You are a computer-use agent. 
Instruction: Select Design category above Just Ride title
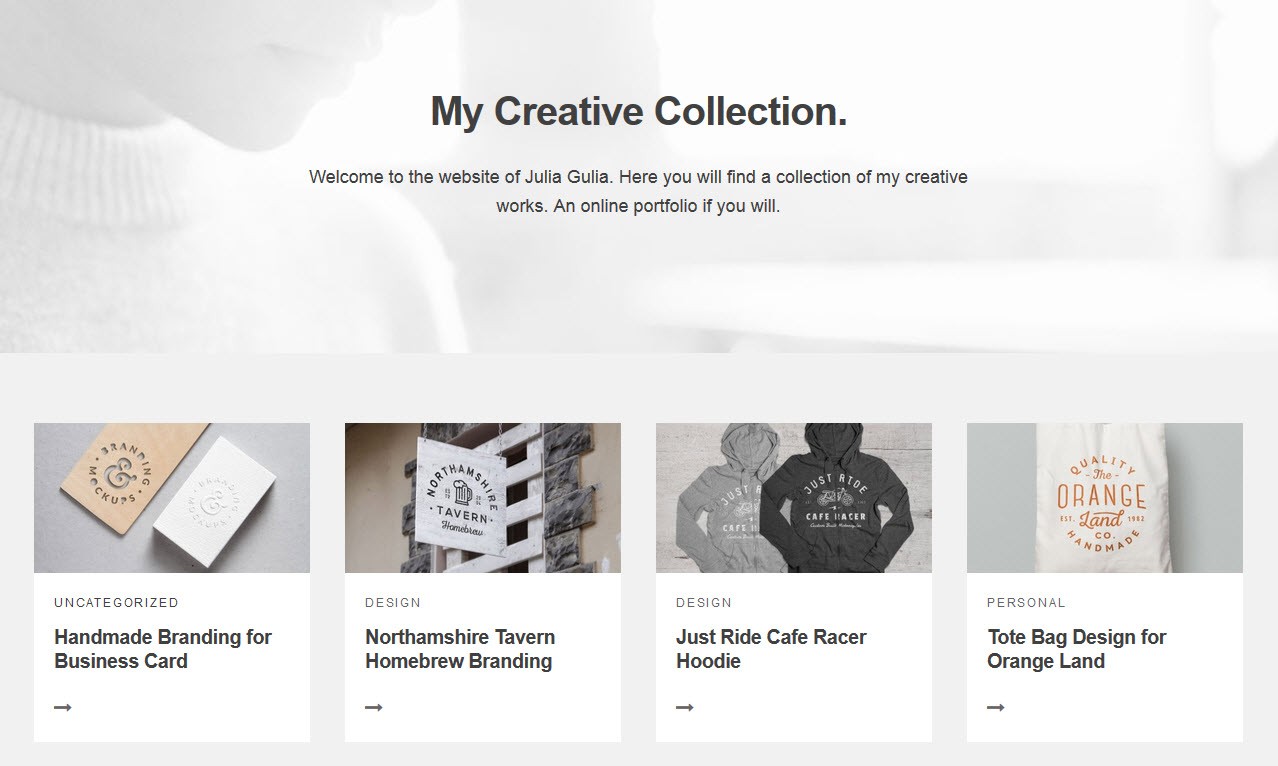(x=704, y=603)
